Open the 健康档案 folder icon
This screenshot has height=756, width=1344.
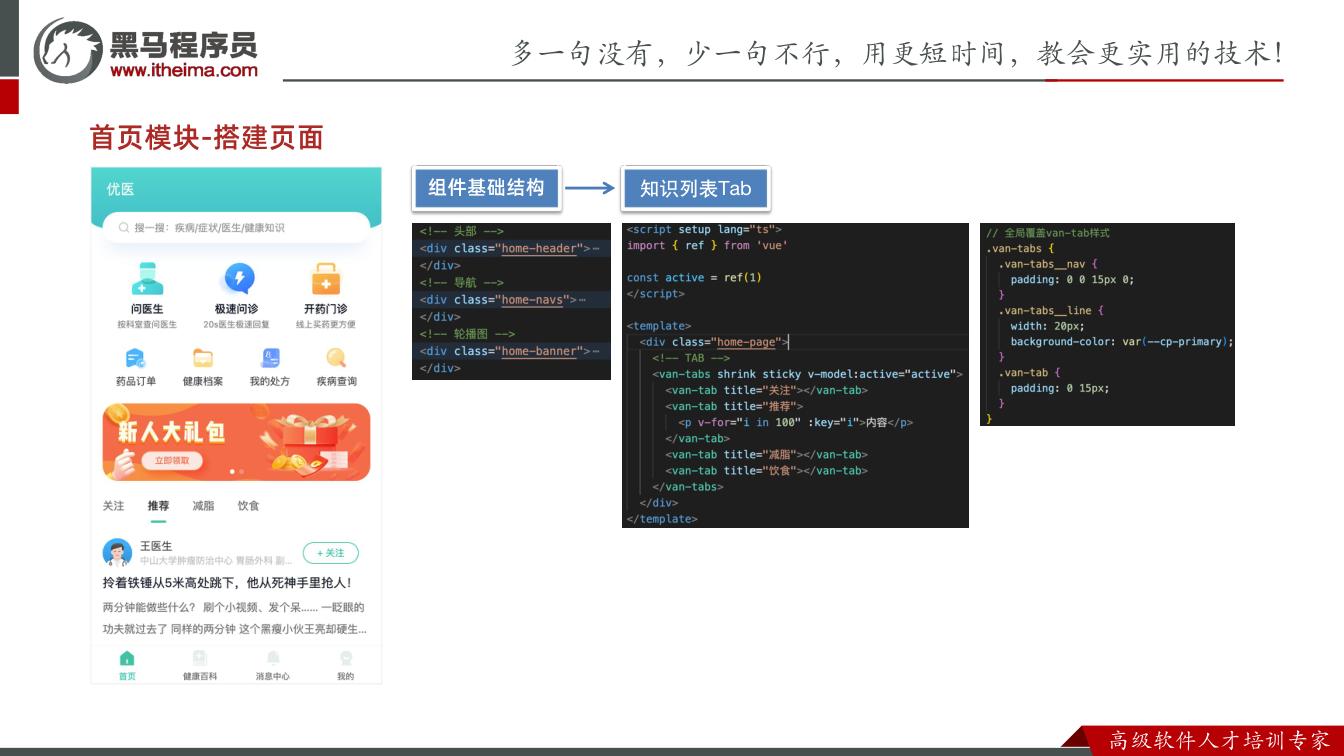(x=203, y=358)
